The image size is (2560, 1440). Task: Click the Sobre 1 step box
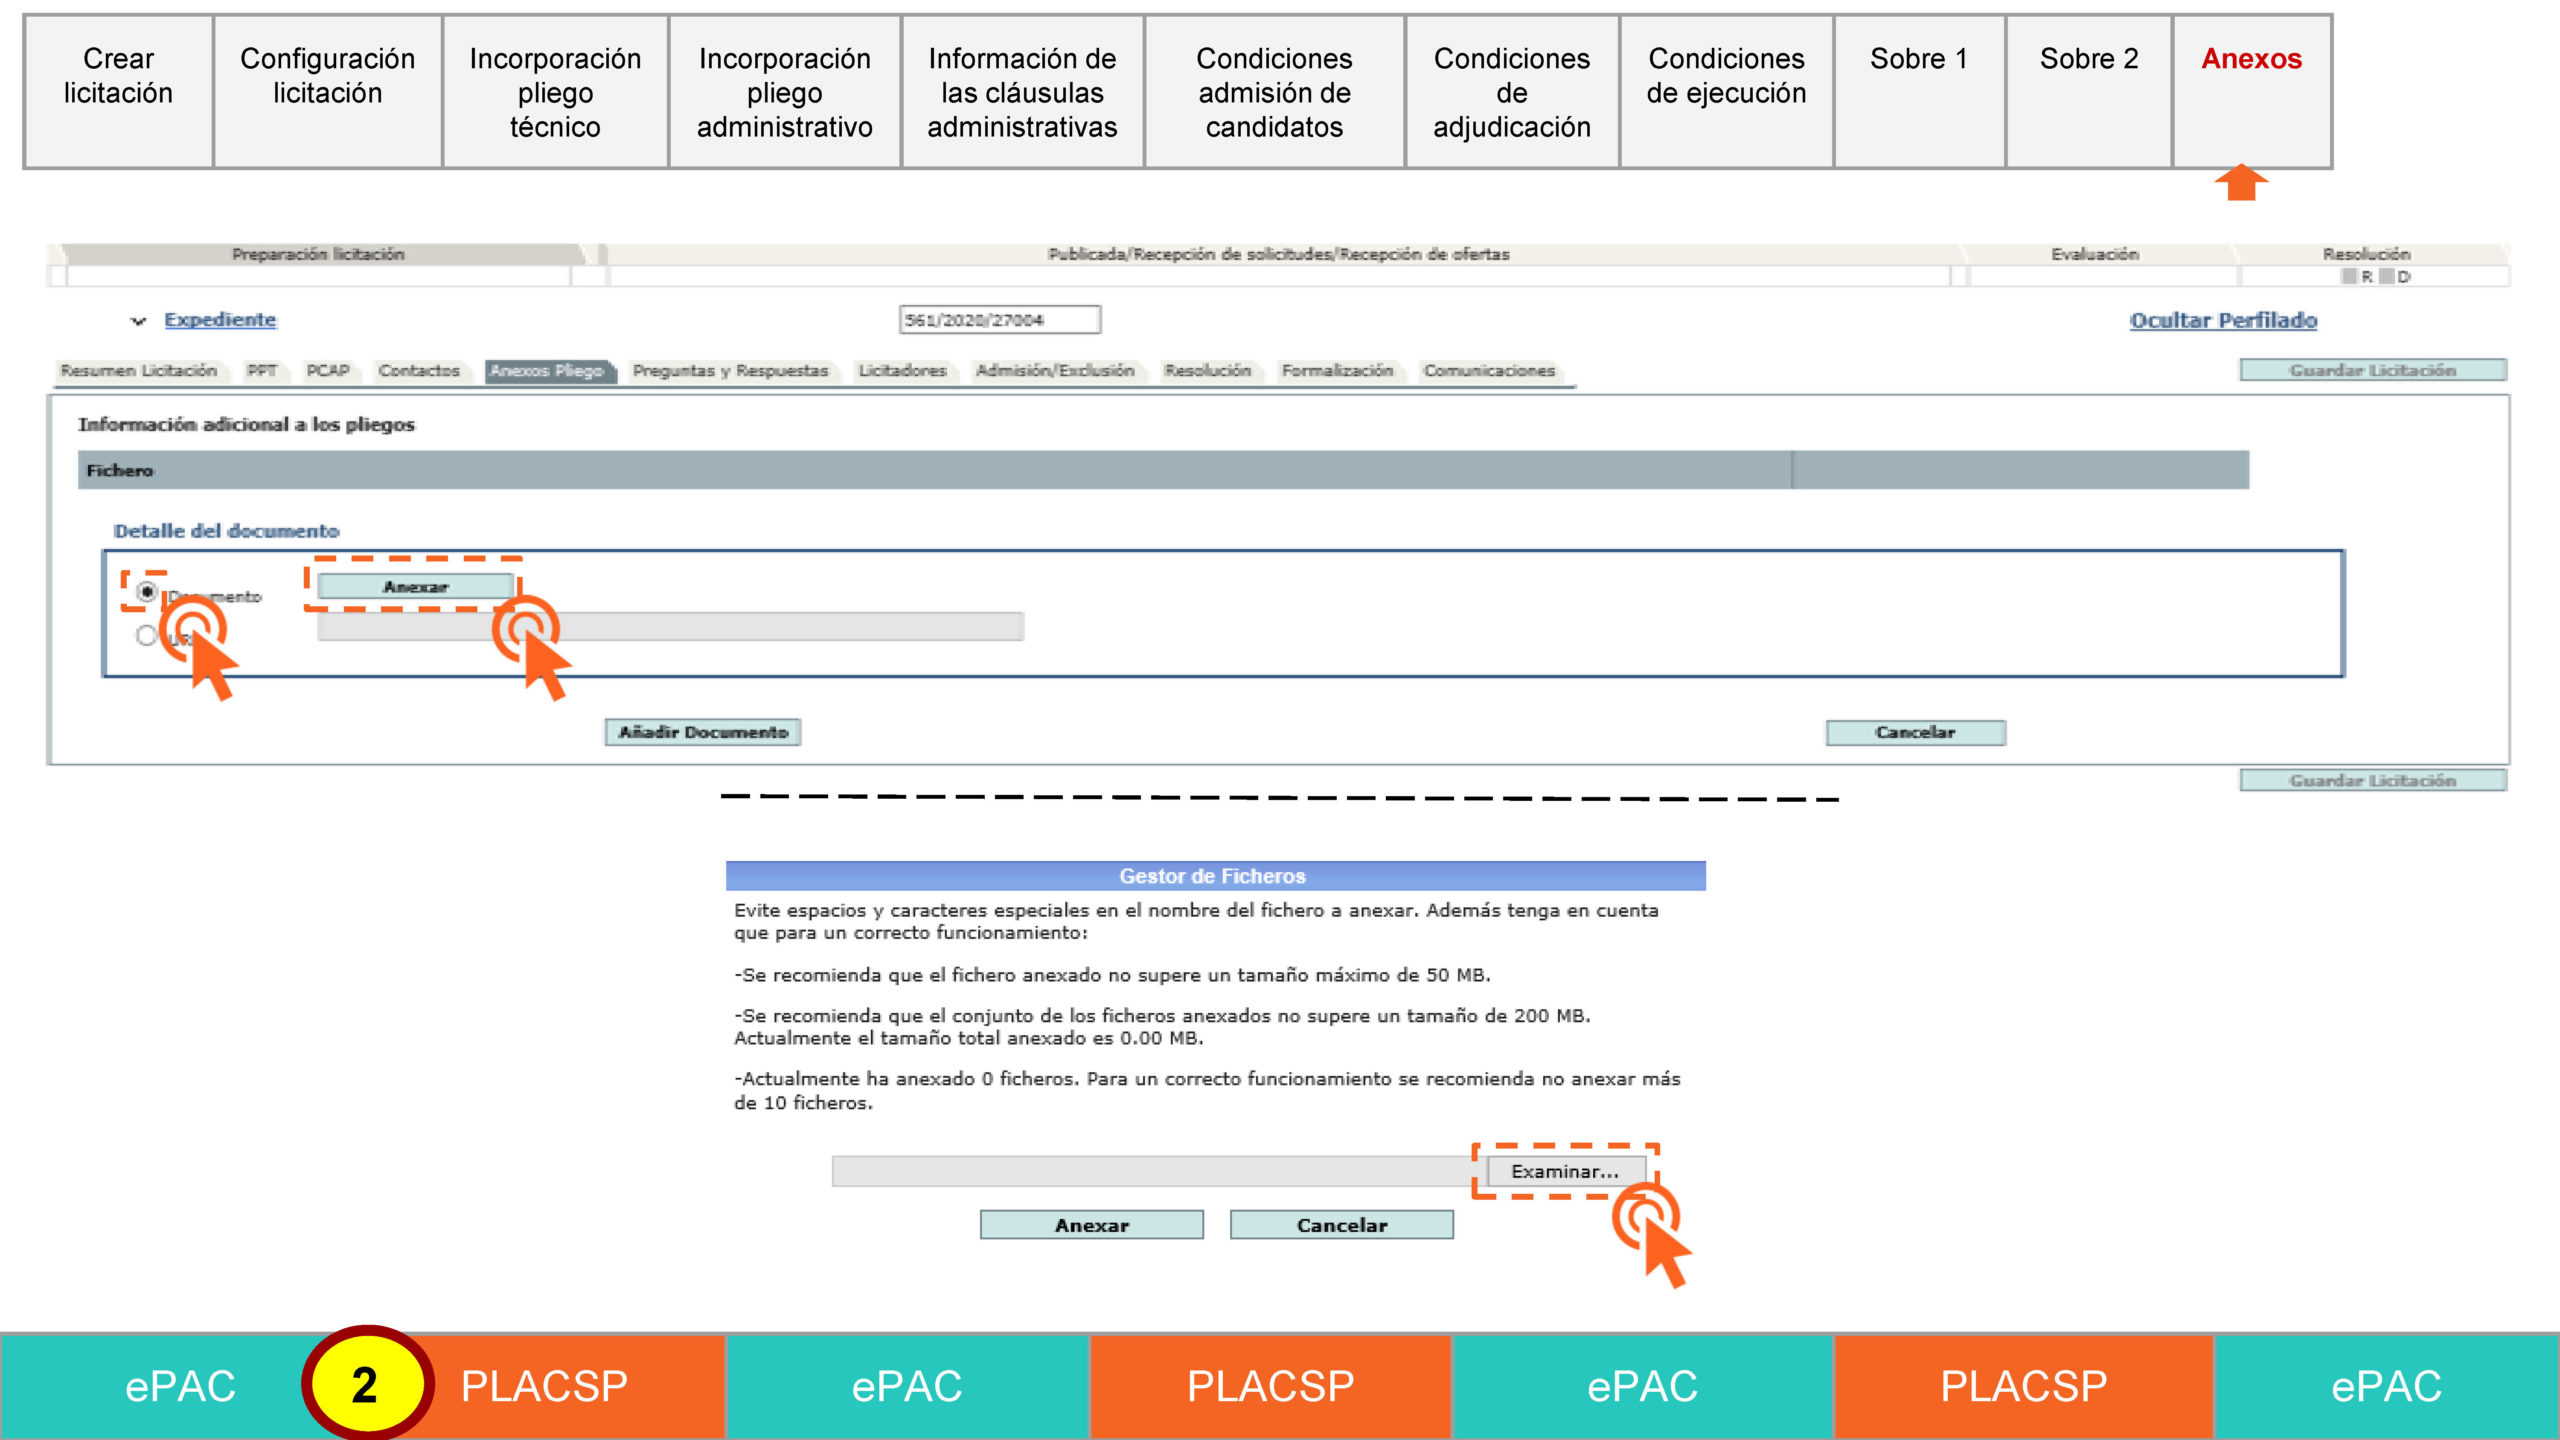click(1919, 91)
